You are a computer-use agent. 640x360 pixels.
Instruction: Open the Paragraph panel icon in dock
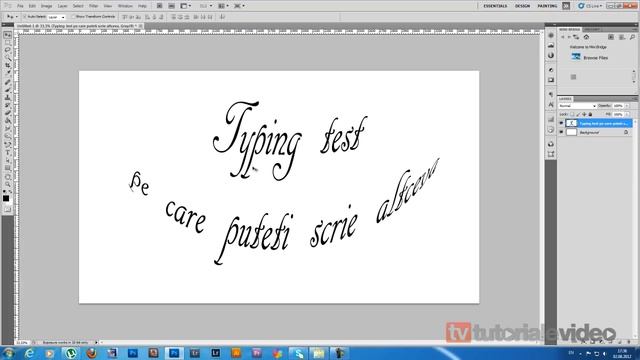click(551, 94)
